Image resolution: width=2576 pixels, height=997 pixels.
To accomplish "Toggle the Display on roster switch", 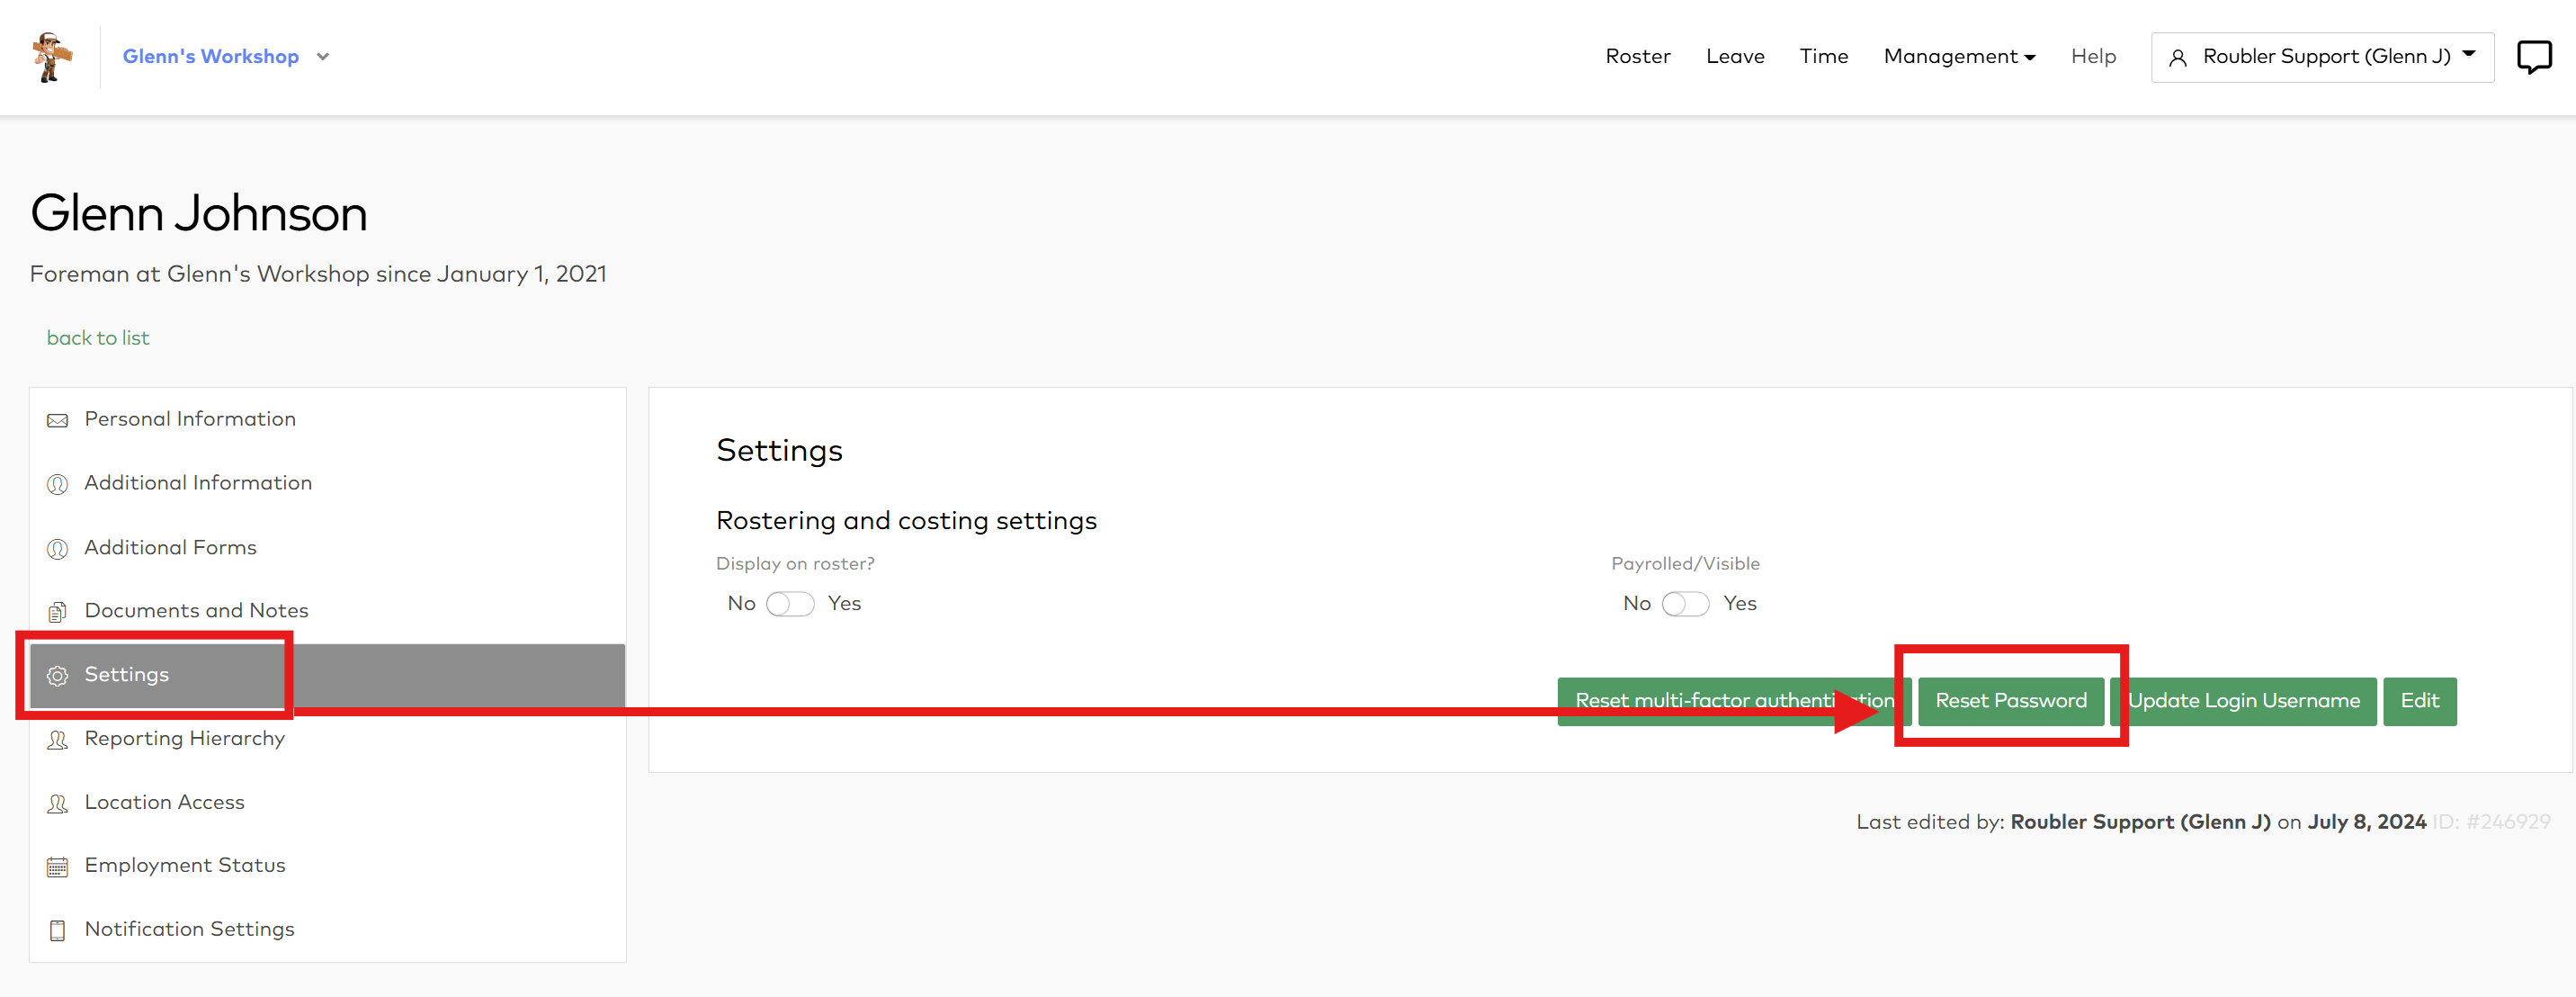I will pyautogui.click(x=789, y=604).
